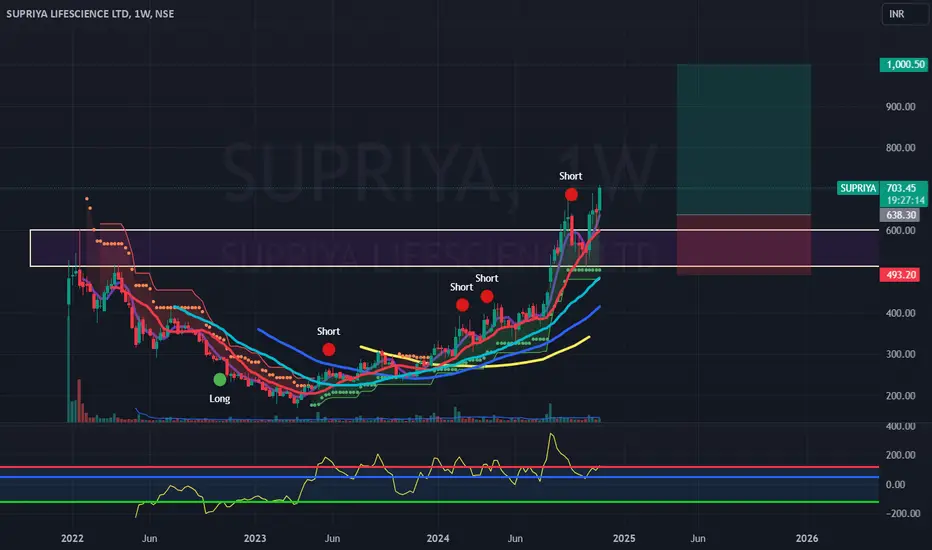Click the 800.00 price axis label
The height and width of the screenshot is (550, 932).
coord(900,147)
